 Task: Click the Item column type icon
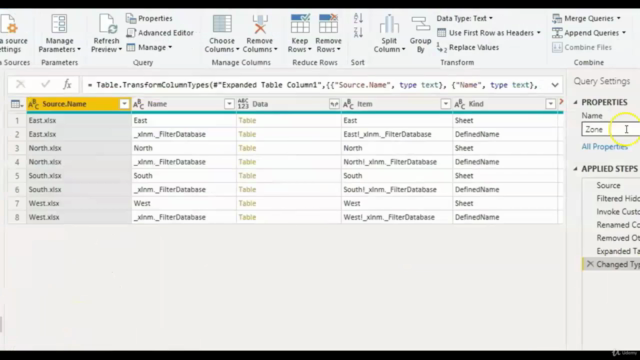[x=348, y=104]
